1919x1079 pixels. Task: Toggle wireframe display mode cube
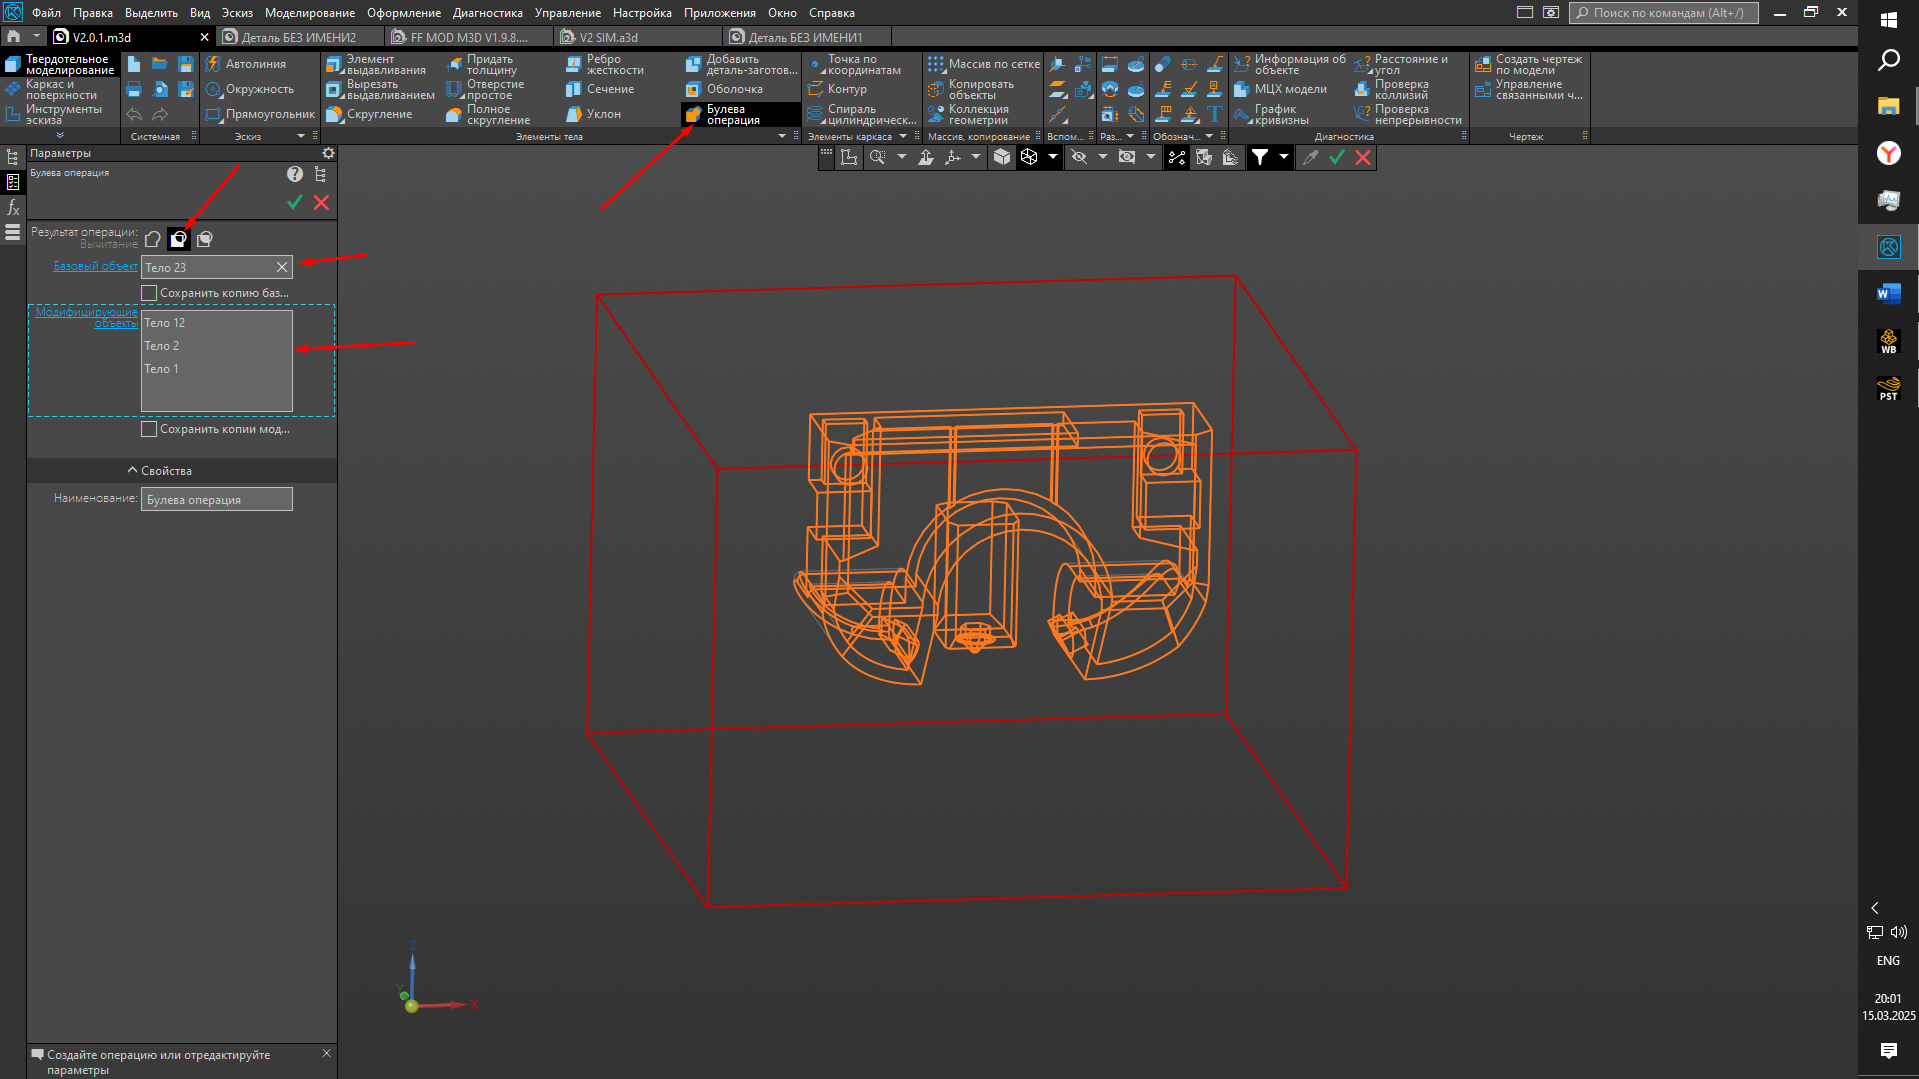tap(1029, 157)
